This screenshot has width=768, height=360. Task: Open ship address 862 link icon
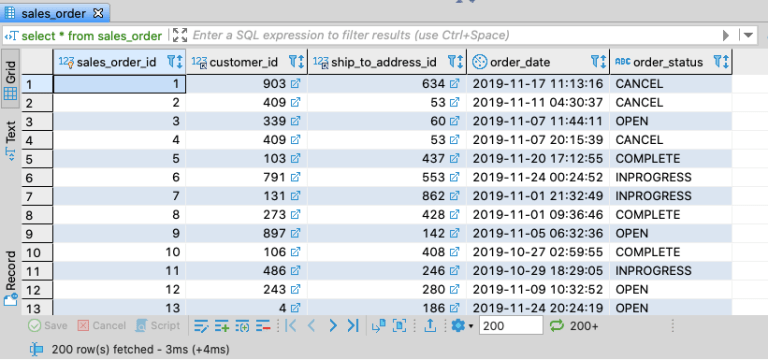(x=455, y=196)
